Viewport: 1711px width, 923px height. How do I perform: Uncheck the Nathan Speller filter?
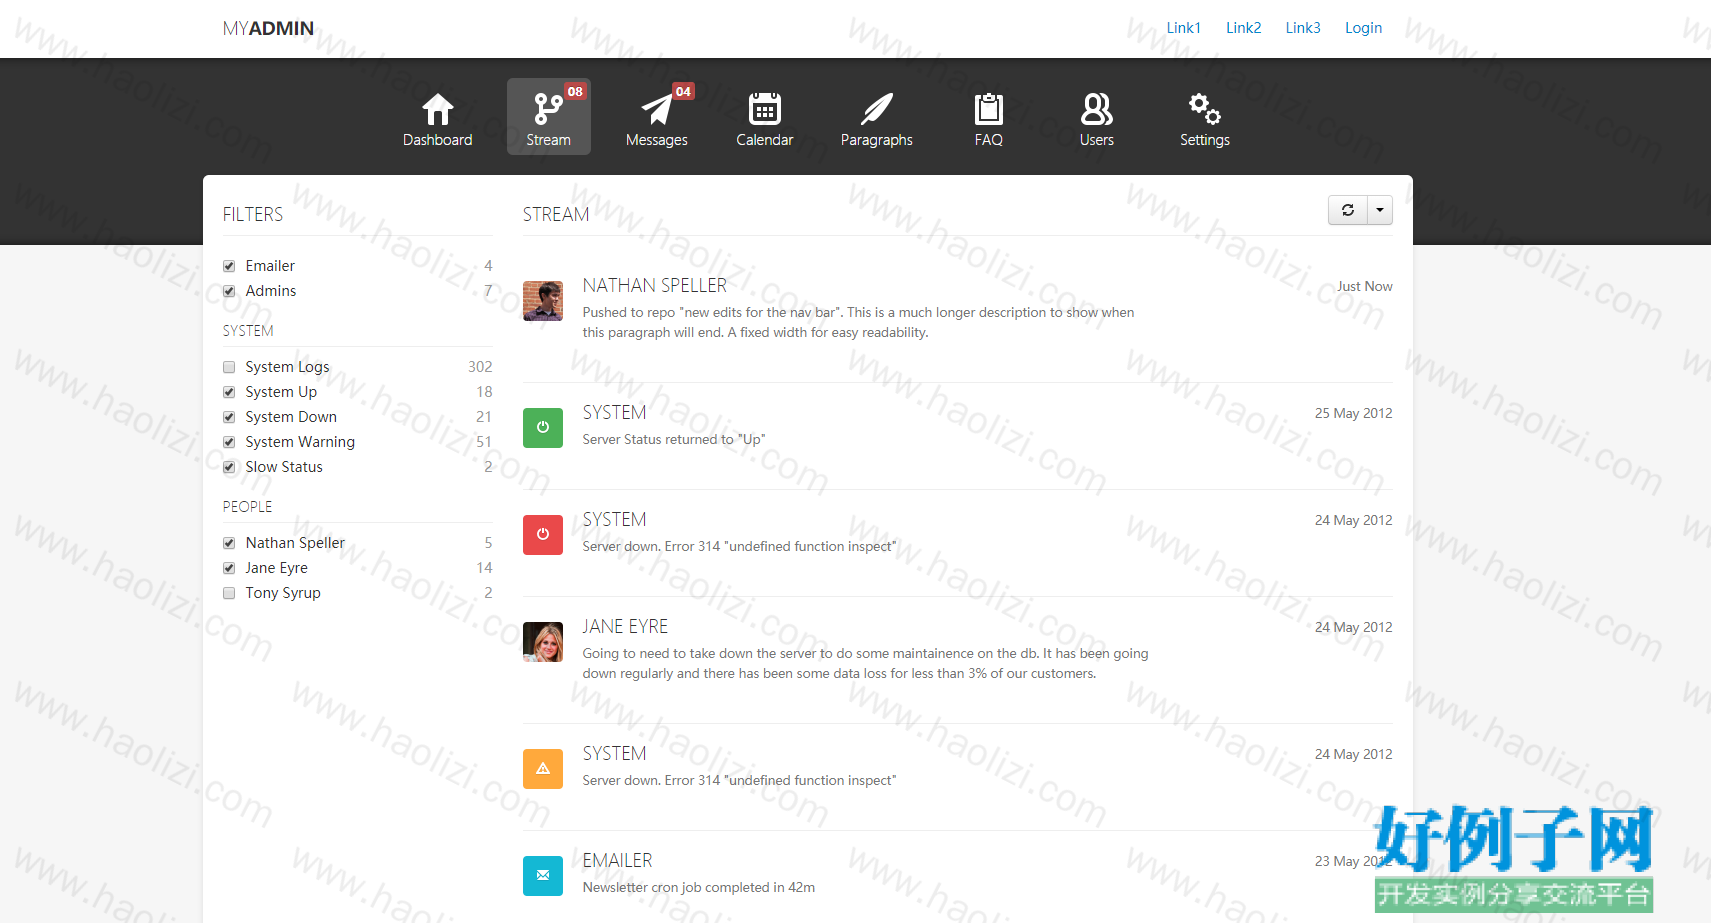pyautogui.click(x=229, y=543)
